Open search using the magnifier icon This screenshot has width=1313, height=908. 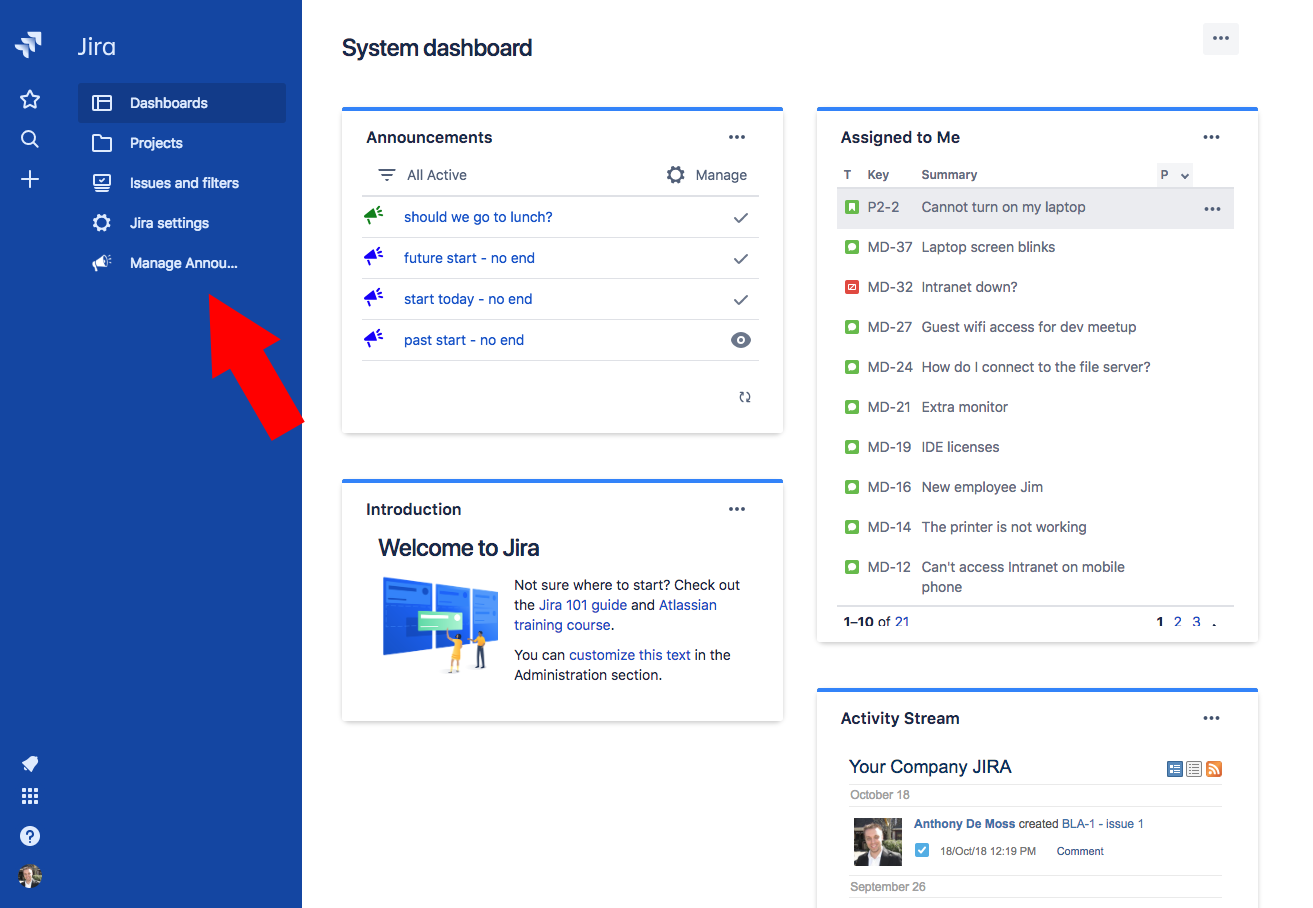point(30,139)
